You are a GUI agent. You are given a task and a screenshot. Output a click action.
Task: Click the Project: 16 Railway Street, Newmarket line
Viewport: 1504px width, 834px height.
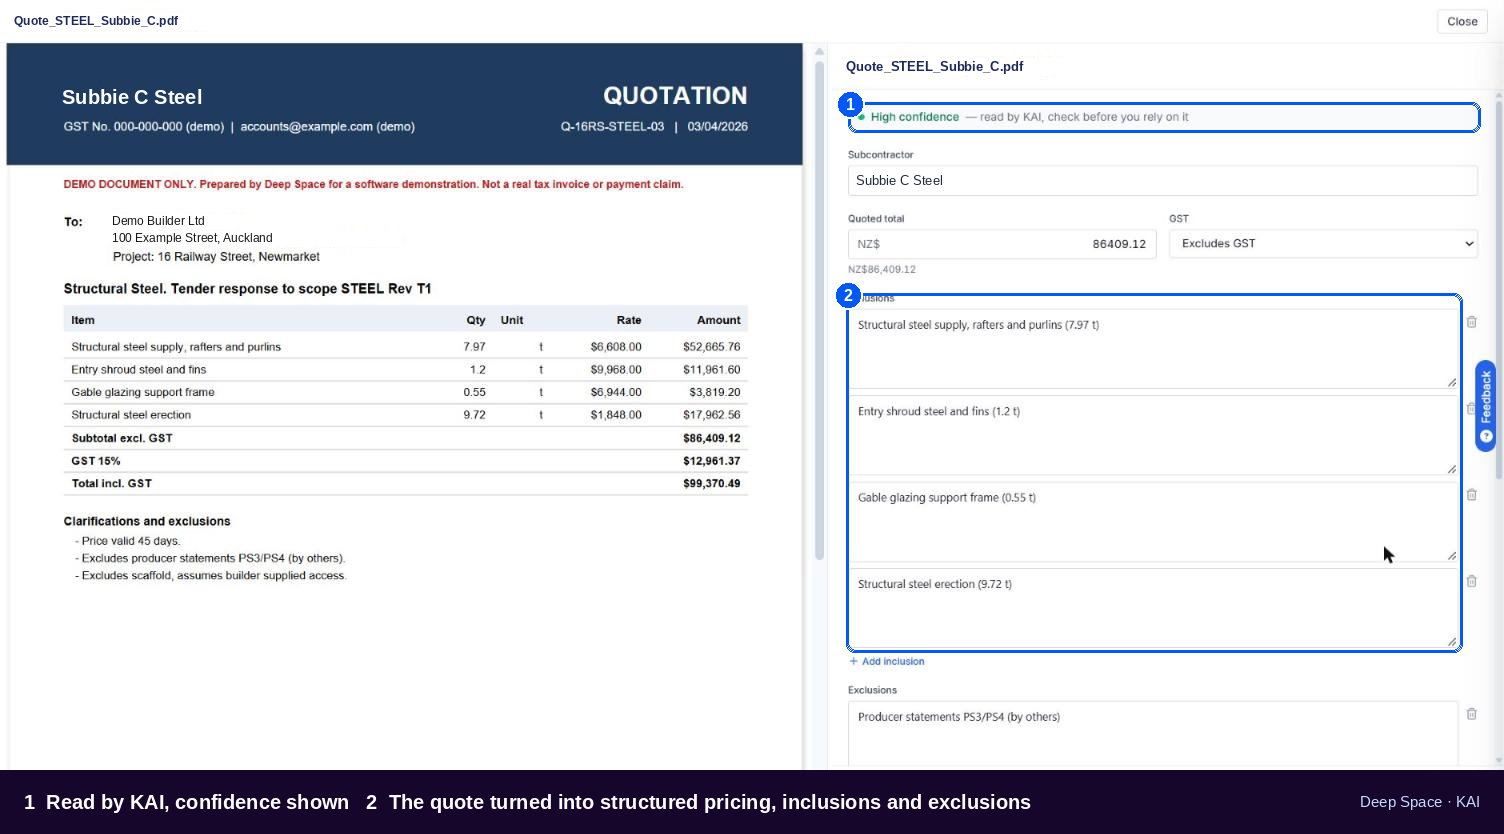click(216, 257)
